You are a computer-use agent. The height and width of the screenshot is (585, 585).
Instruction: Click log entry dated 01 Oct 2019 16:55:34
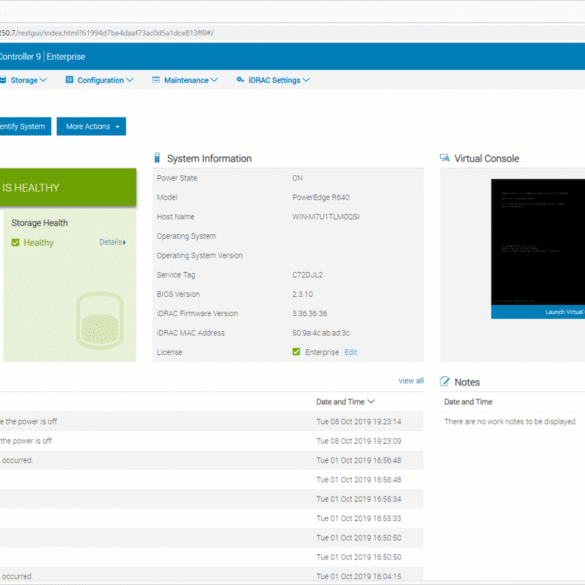212,499
